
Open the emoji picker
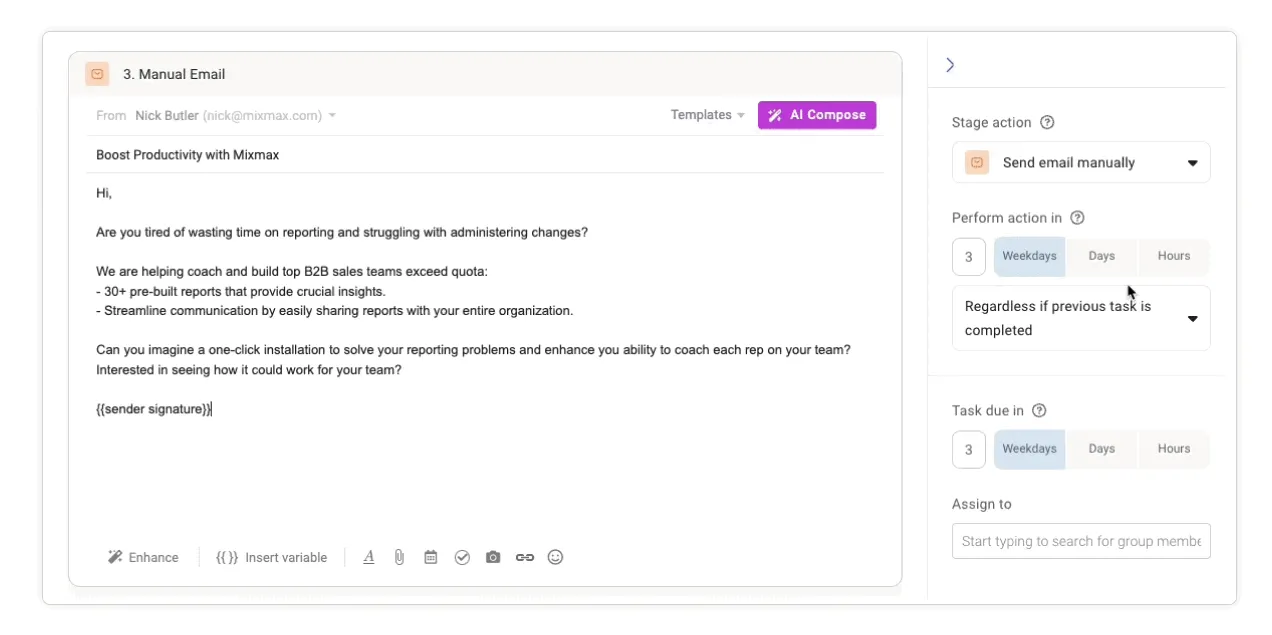(x=556, y=557)
